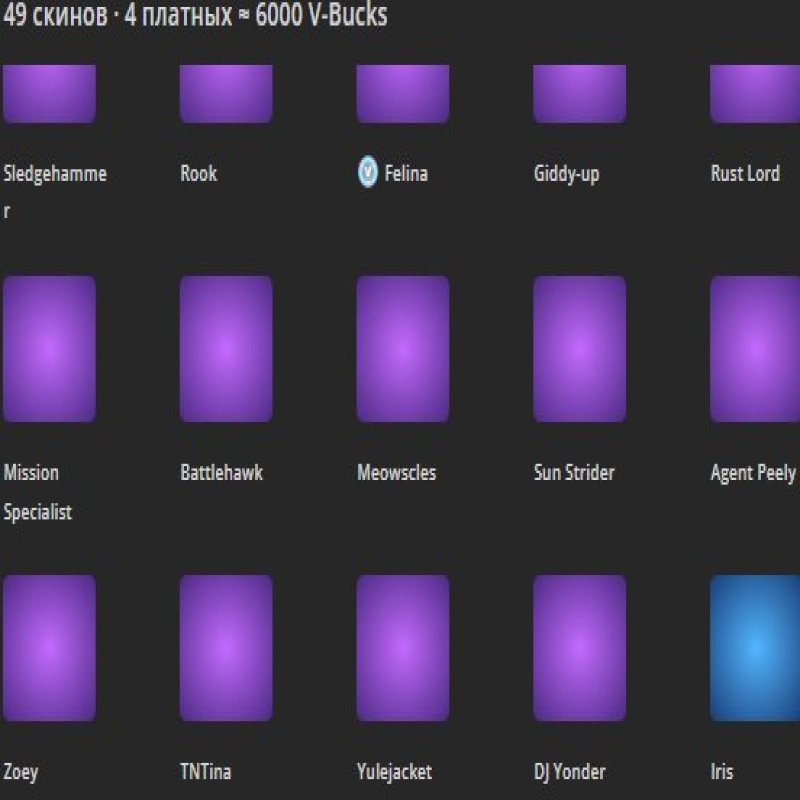Open the Mission Specialist skin thumbnail
Viewport: 800px width, 800px height.
point(49,349)
